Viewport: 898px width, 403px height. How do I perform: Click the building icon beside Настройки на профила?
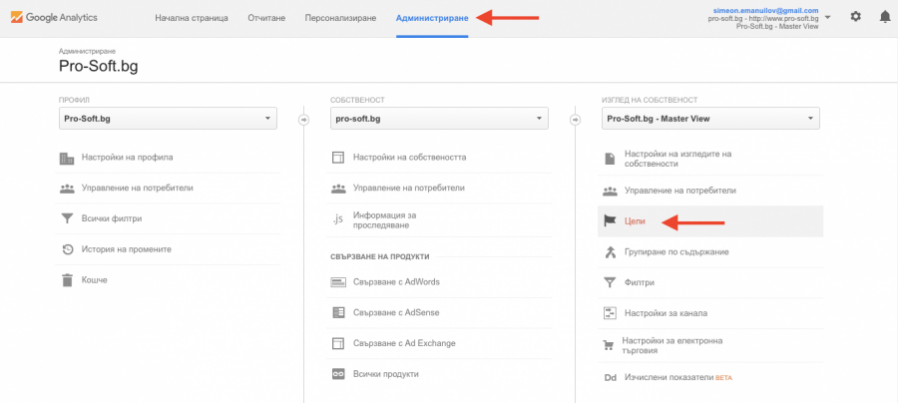[x=67, y=157]
